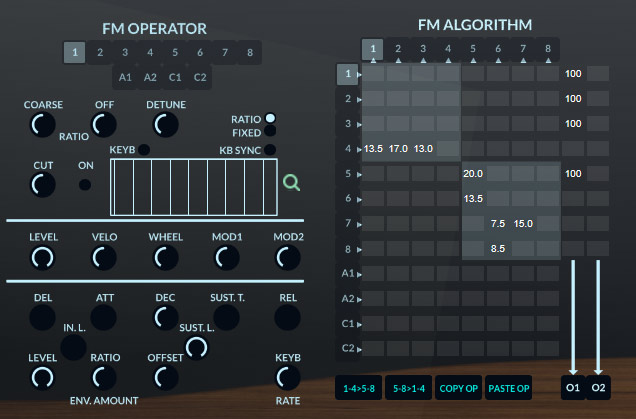Viewport: 636px width, 419px height.
Task: Expand row 5 arrow in algorithm matrix
Action: pos(347,173)
